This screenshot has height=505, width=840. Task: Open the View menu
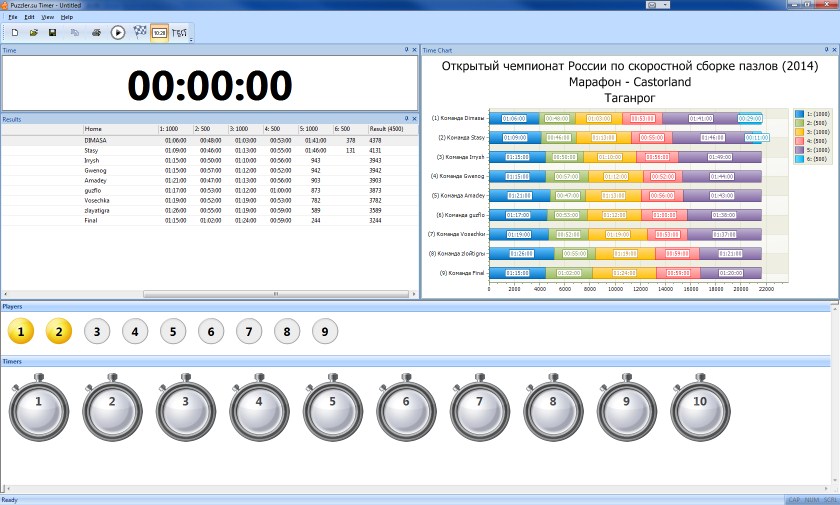(48, 17)
